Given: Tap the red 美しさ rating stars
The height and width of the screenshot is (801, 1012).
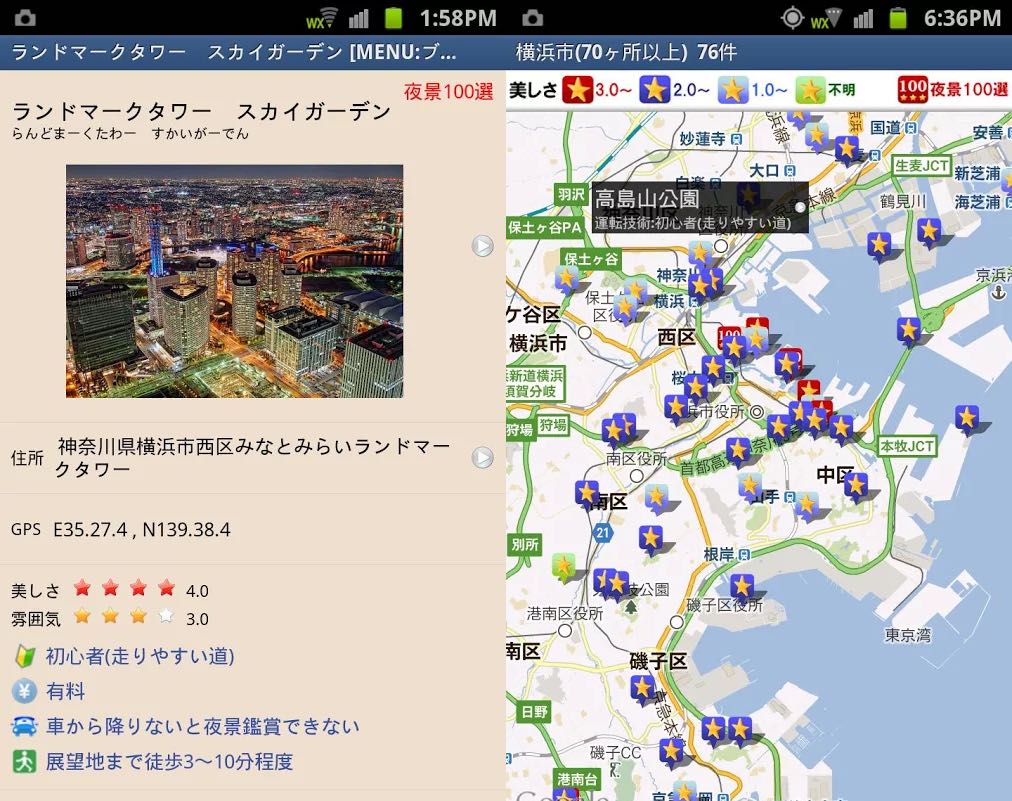Looking at the screenshot, I should [x=124, y=588].
